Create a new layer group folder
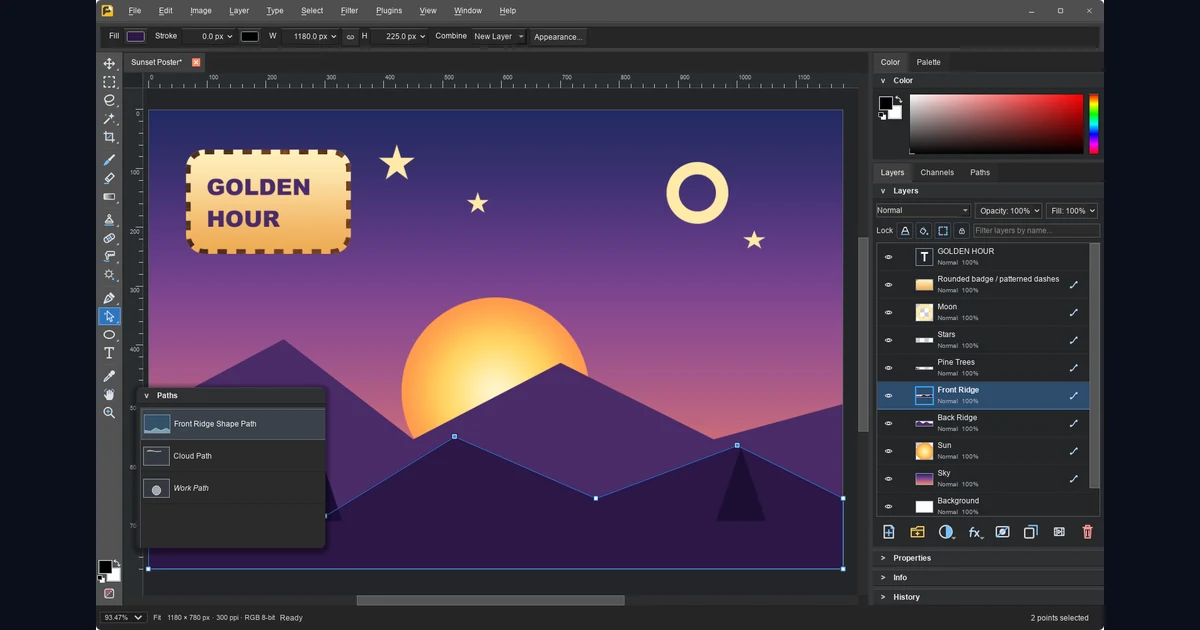The height and width of the screenshot is (630, 1200). click(x=917, y=532)
